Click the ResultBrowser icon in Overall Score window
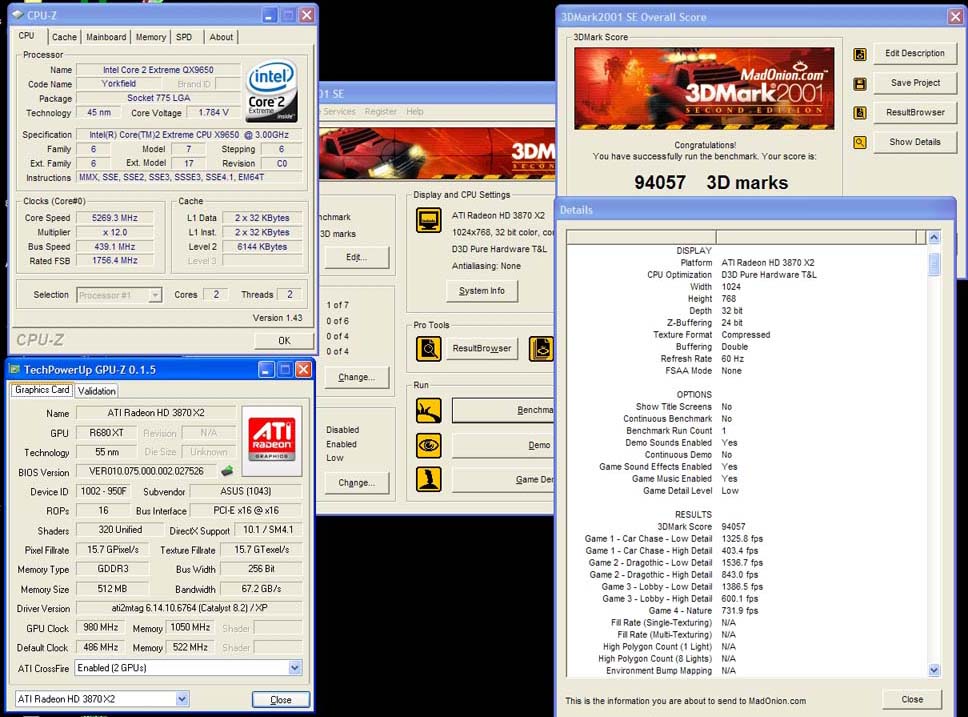Screen dimensions: 968x717 (859, 113)
